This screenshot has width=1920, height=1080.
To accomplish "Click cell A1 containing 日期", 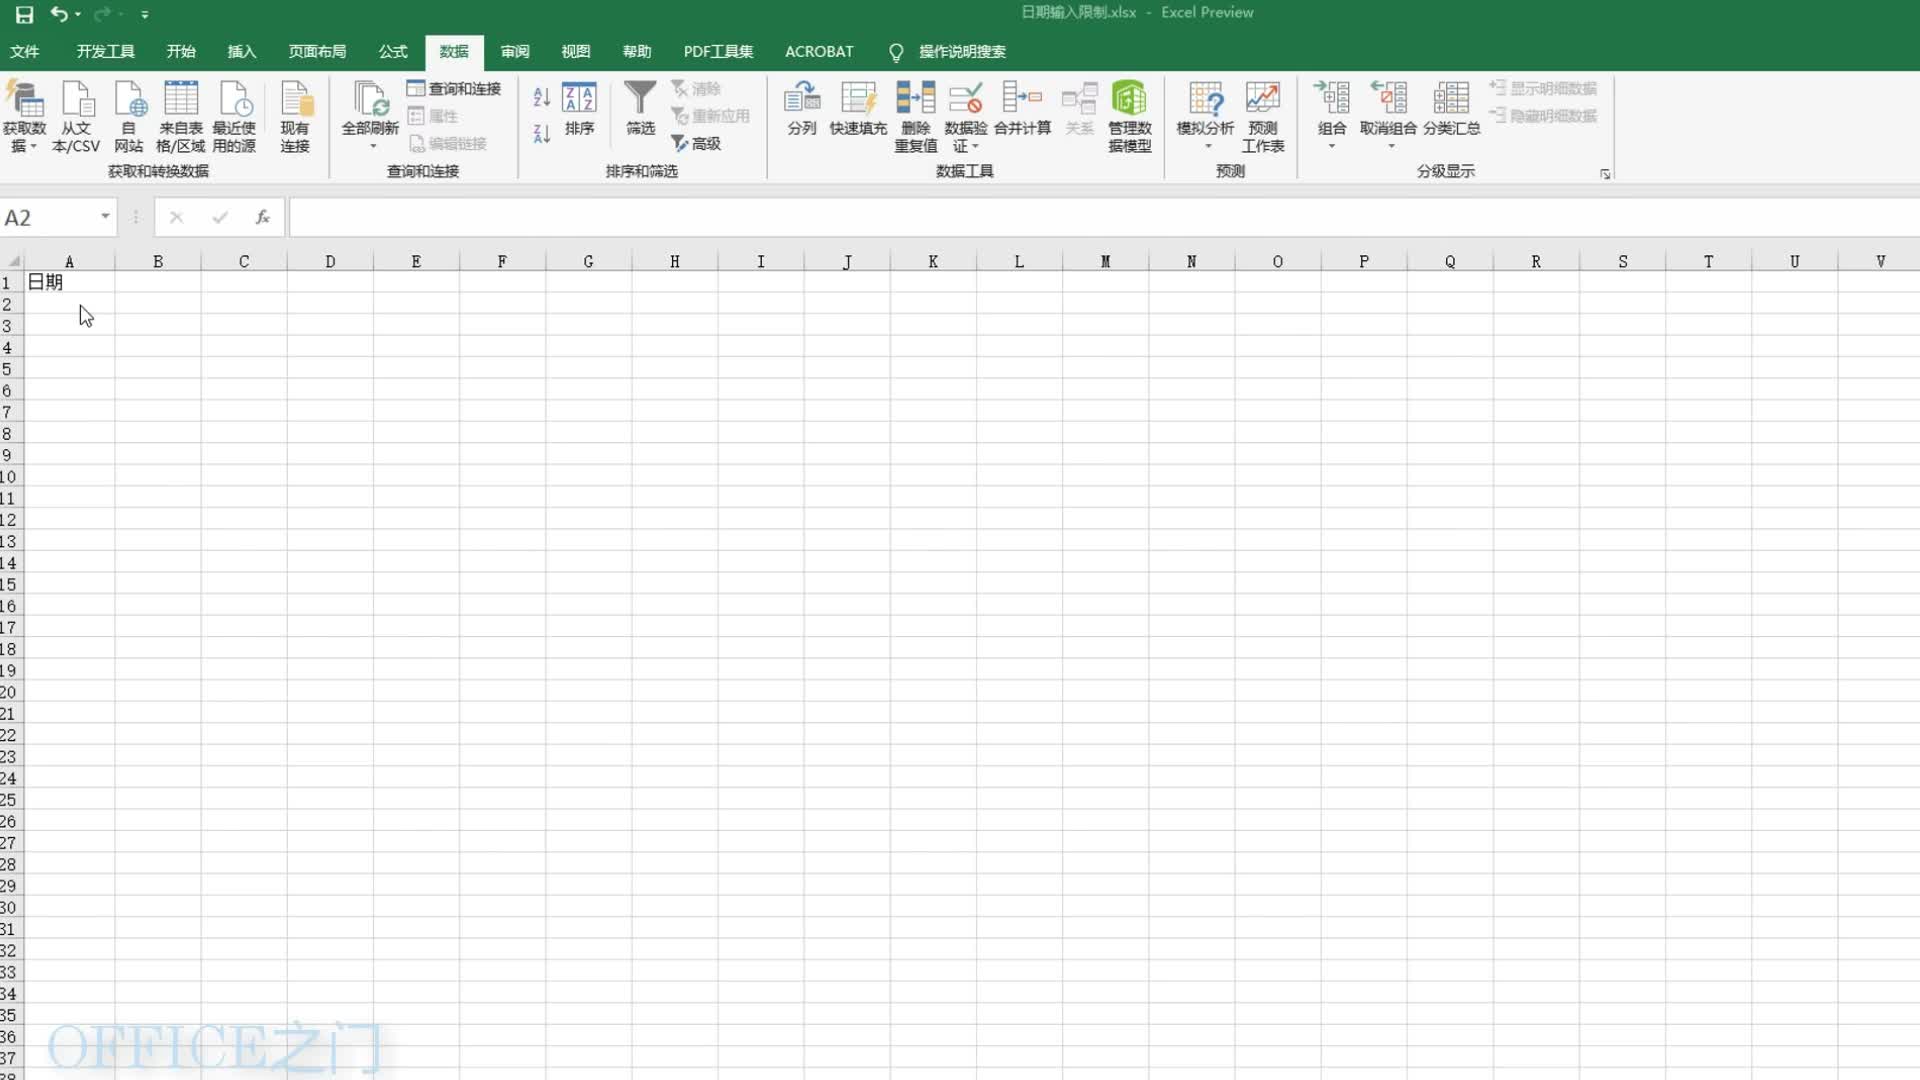I will 69,283.
